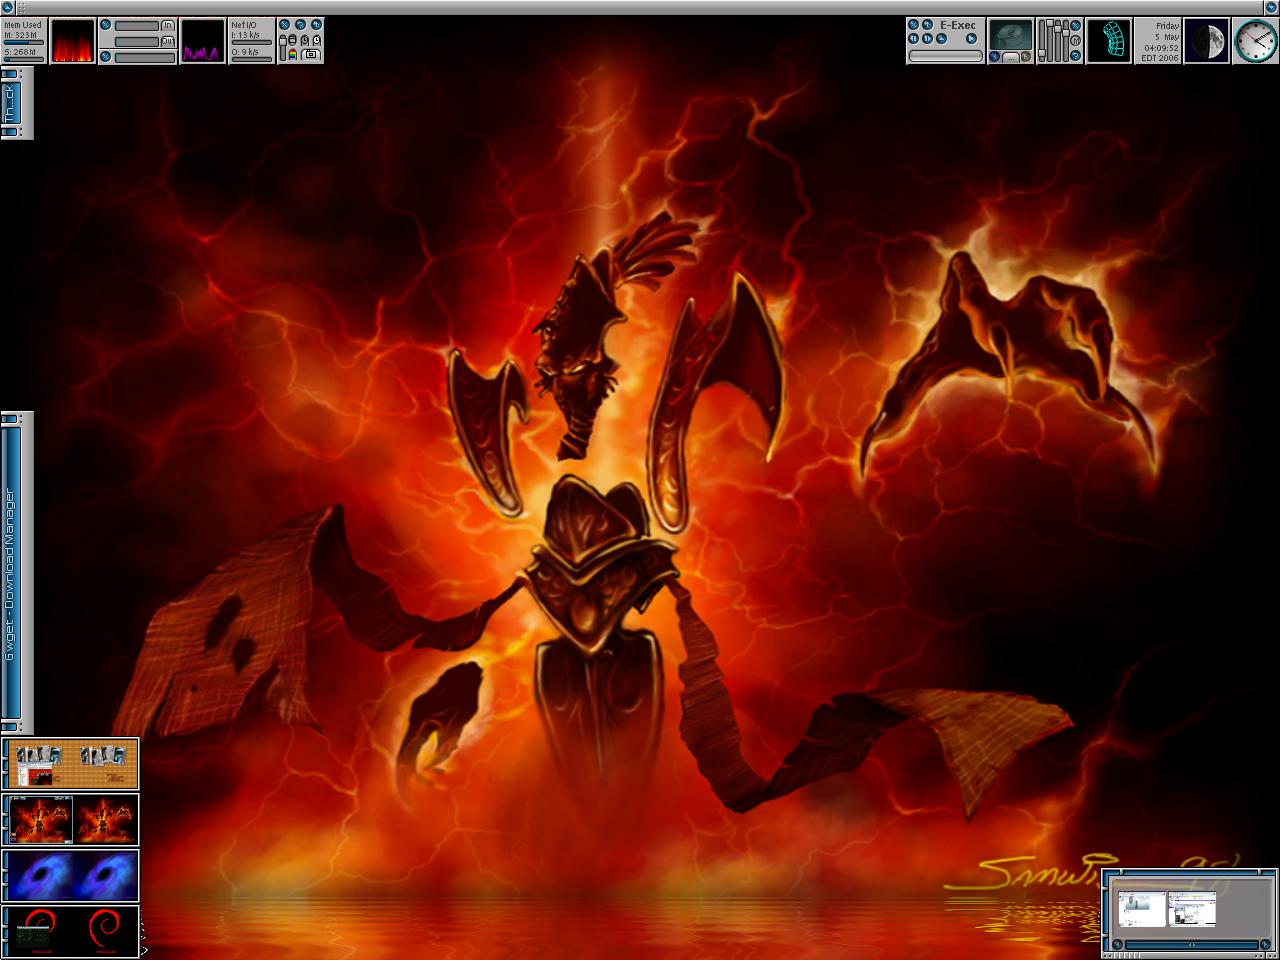Switch to the Debian swirl desktop pager
Viewport: 1280px width, 960px height.
[x=73, y=932]
